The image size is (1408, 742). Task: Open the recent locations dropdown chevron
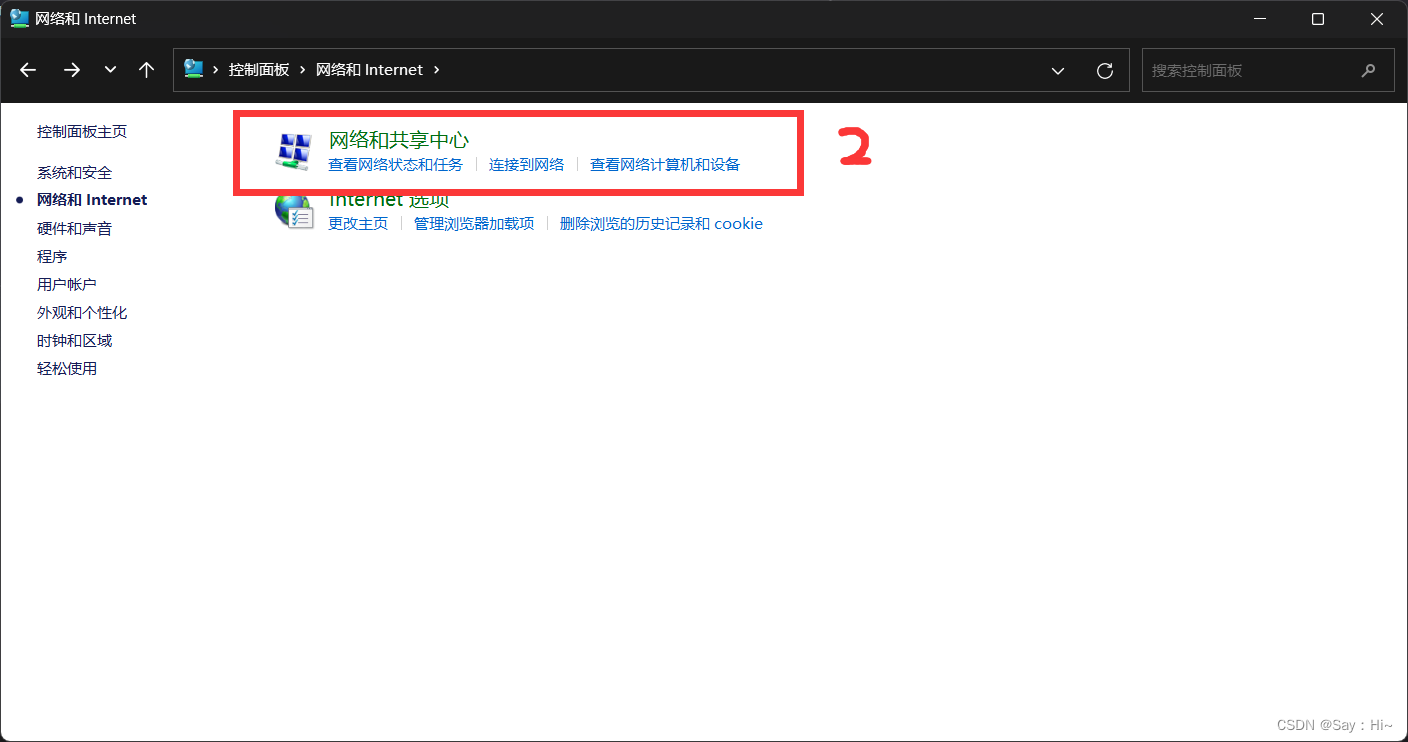pyautogui.click(x=109, y=70)
